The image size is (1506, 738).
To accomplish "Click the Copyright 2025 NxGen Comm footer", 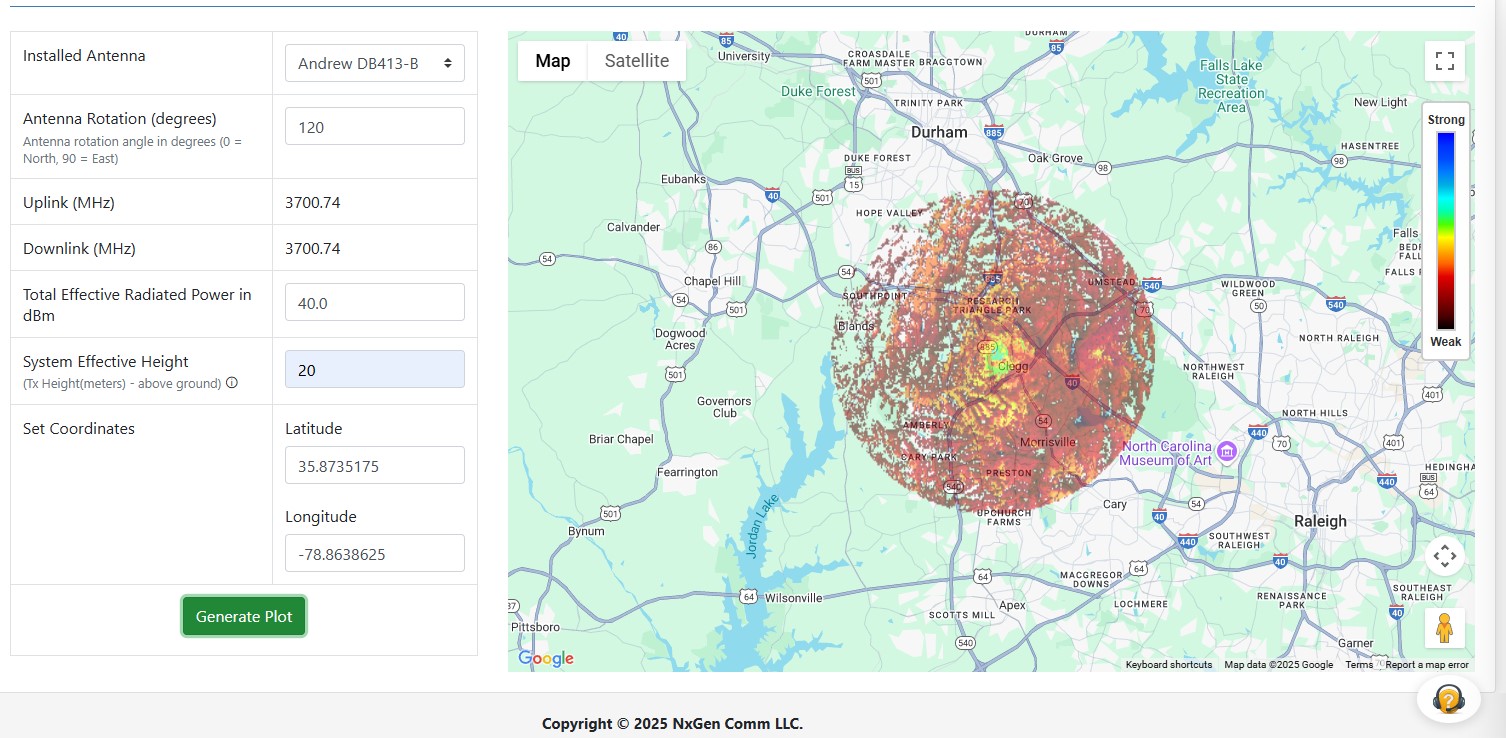I will tap(672, 723).
